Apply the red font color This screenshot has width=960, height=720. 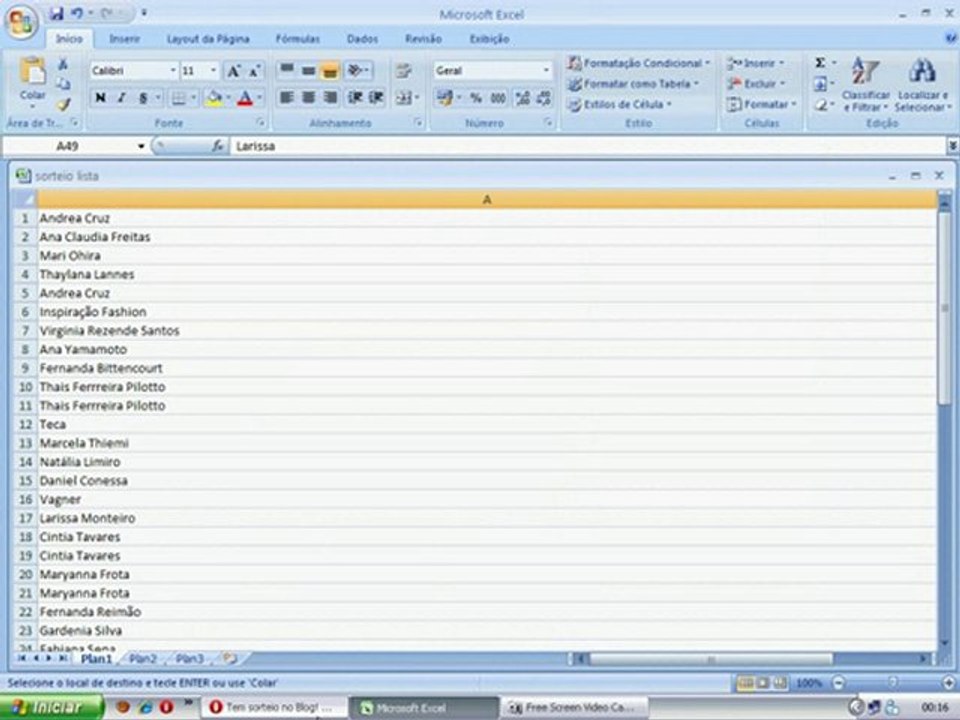coord(245,98)
